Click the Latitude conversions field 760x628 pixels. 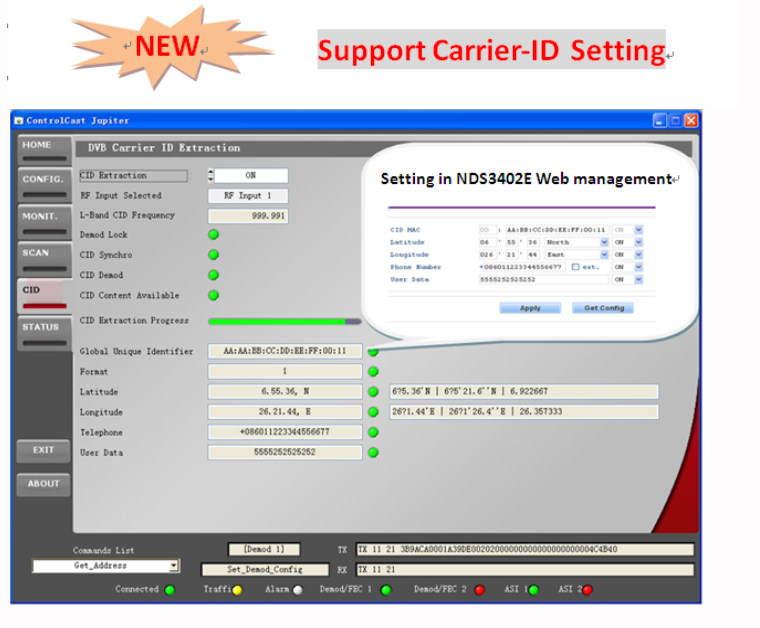(524, 392)
